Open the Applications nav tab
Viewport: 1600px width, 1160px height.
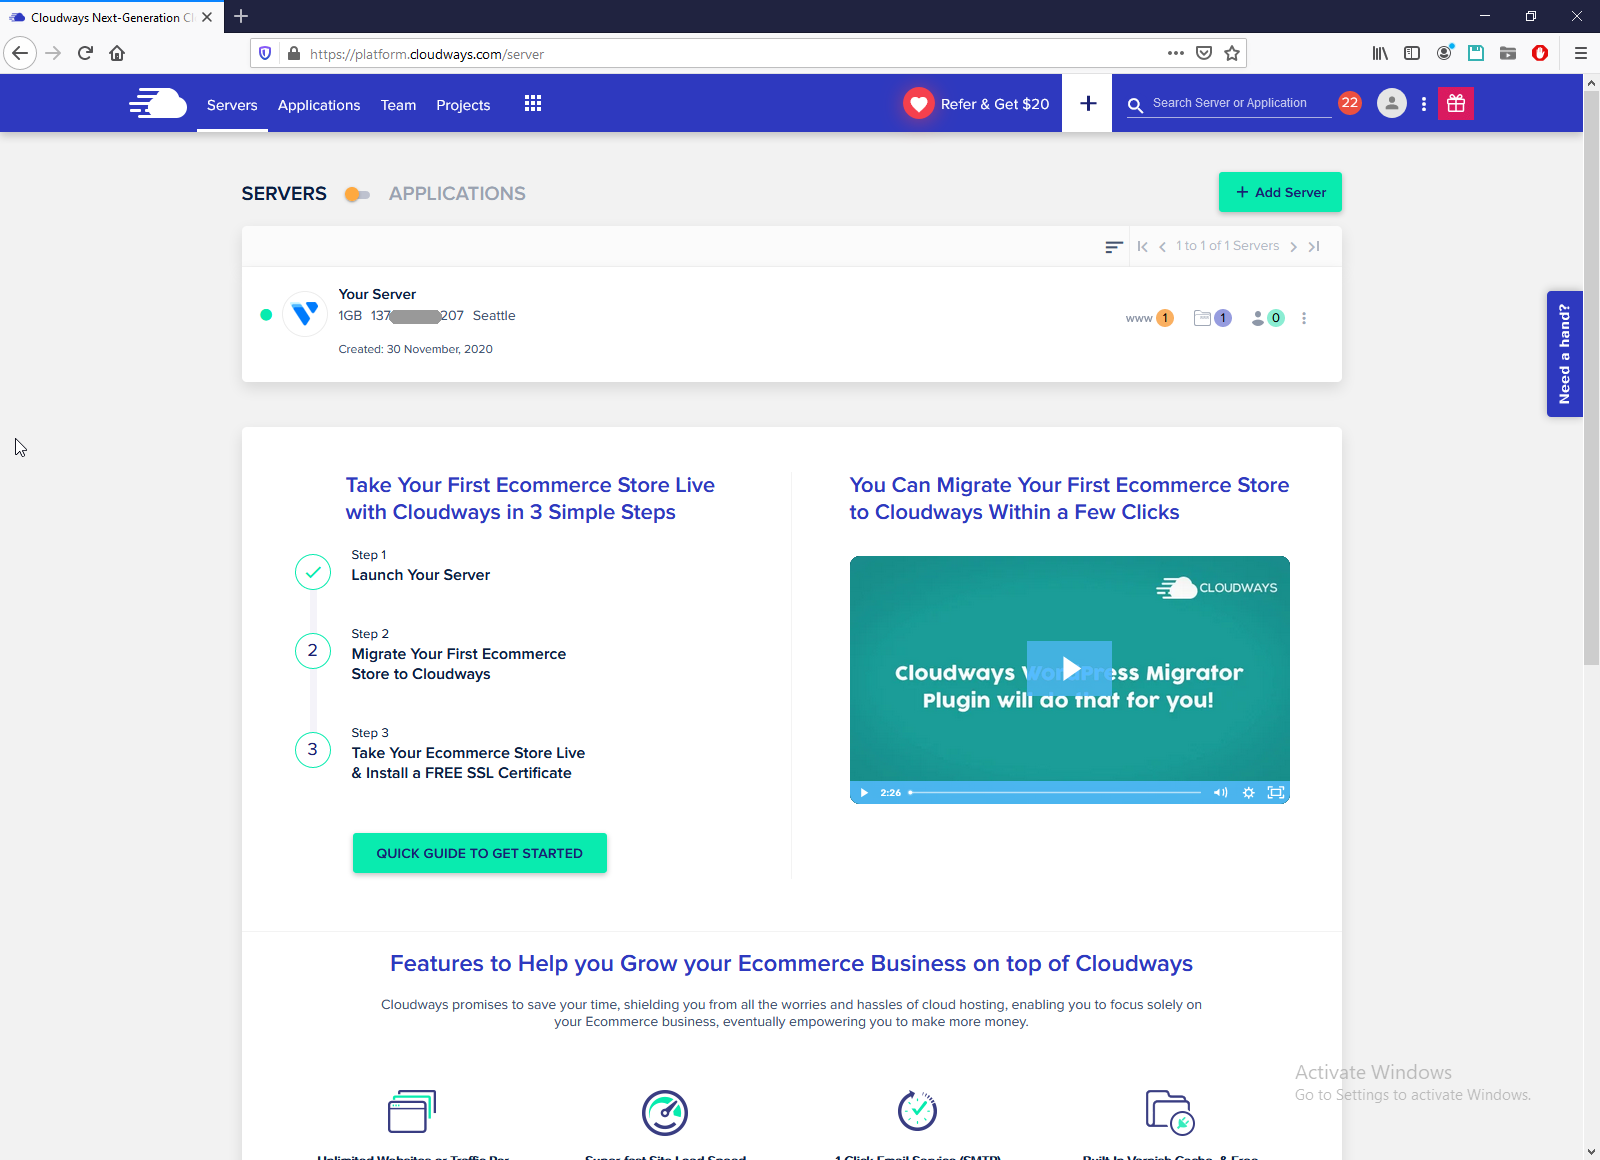[319, 105]
